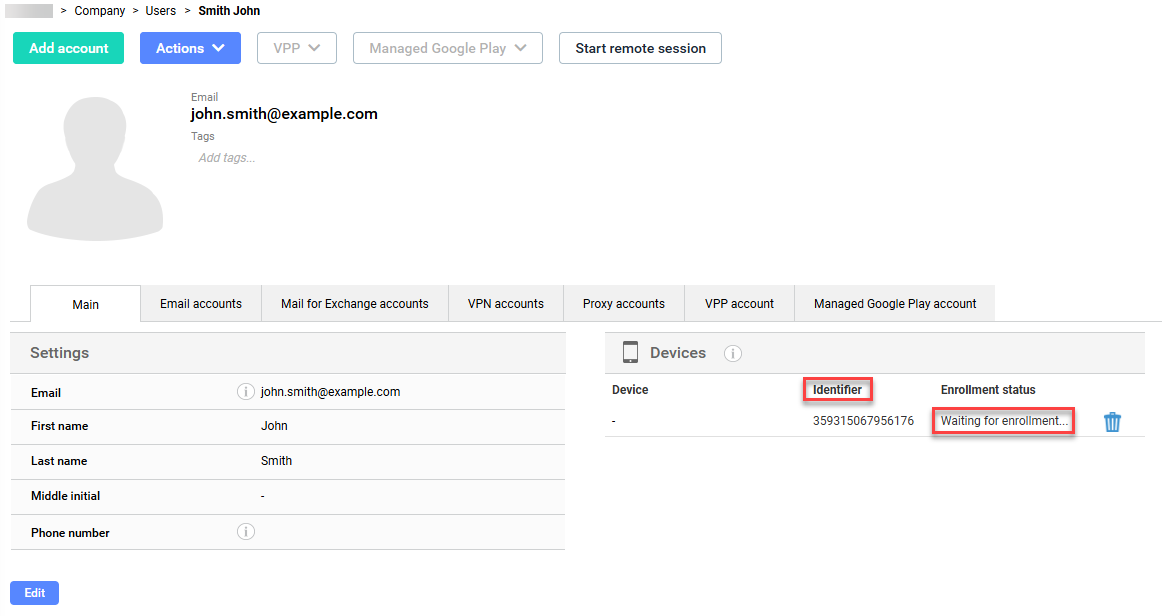This screenshot has width=1162, height=616.
Task: Expand the Managed Google Play dropdown
Action: click(x=447, y=48)
